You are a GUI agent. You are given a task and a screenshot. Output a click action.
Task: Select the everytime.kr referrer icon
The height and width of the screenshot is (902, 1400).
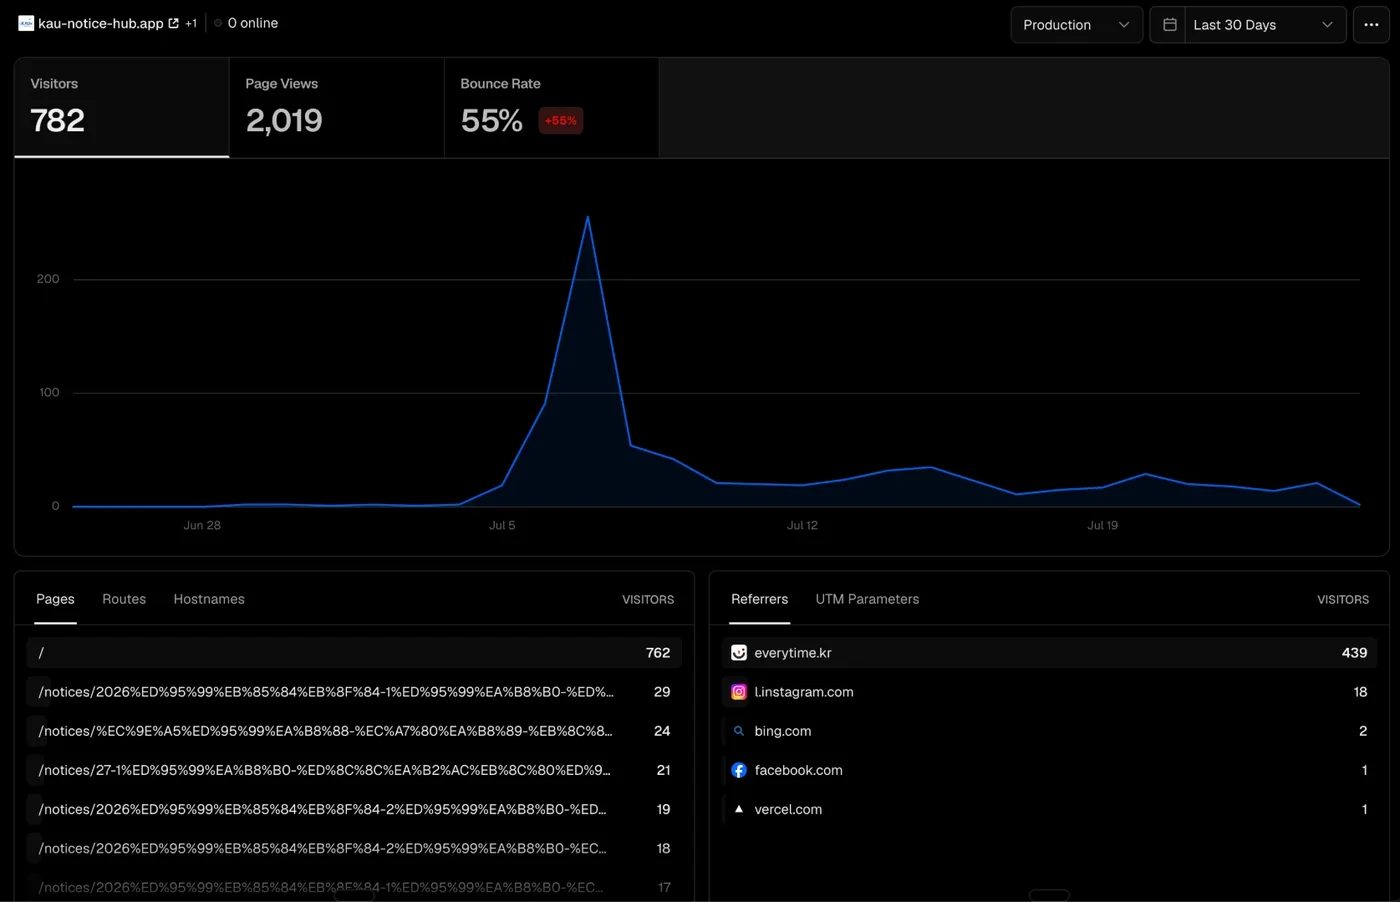pyautogui.click(x=739, y=653)
